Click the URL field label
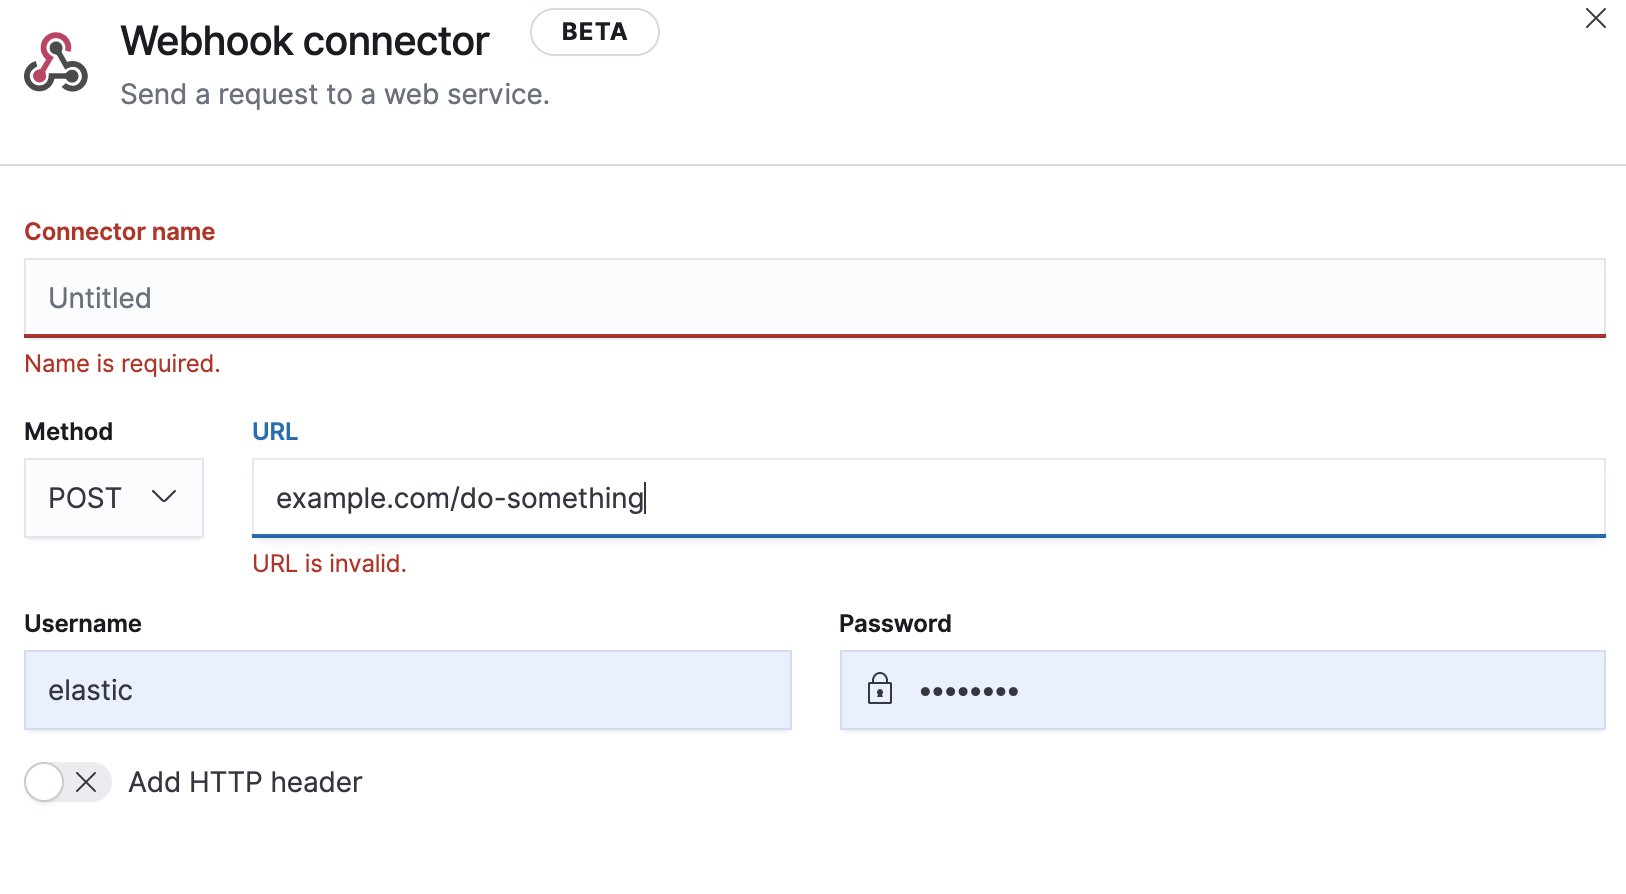This screenshot has width=1626, height=894. point(275,432)
